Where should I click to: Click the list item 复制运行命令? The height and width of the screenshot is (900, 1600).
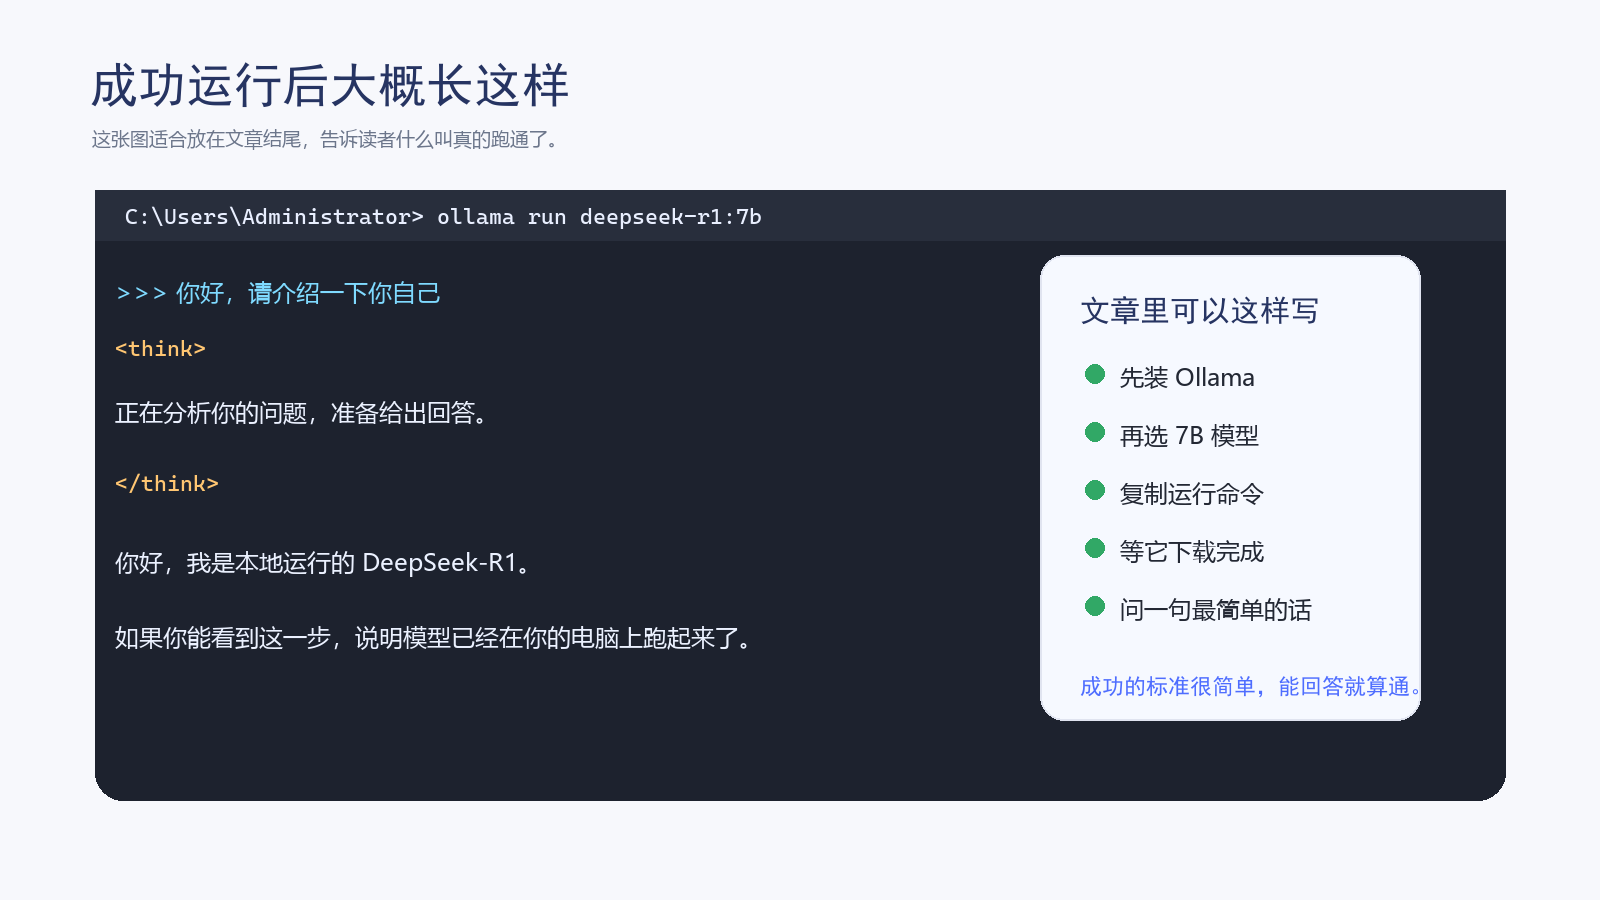1192,494
